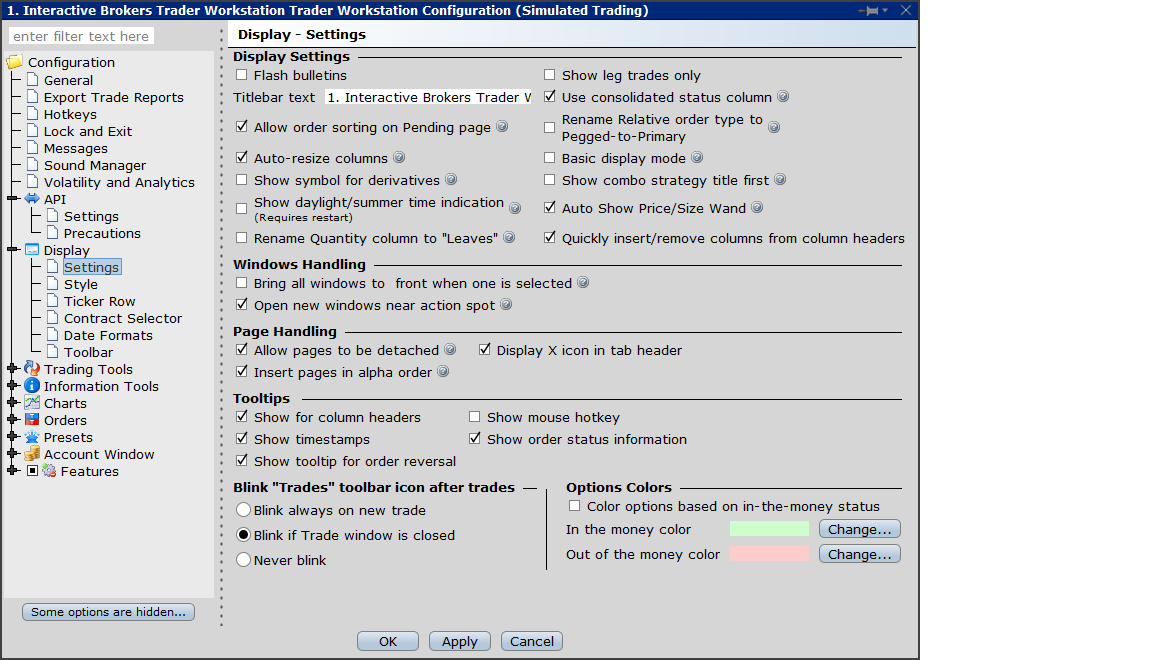
Task: Click Some options are hidden button
Action: point(108,611)
